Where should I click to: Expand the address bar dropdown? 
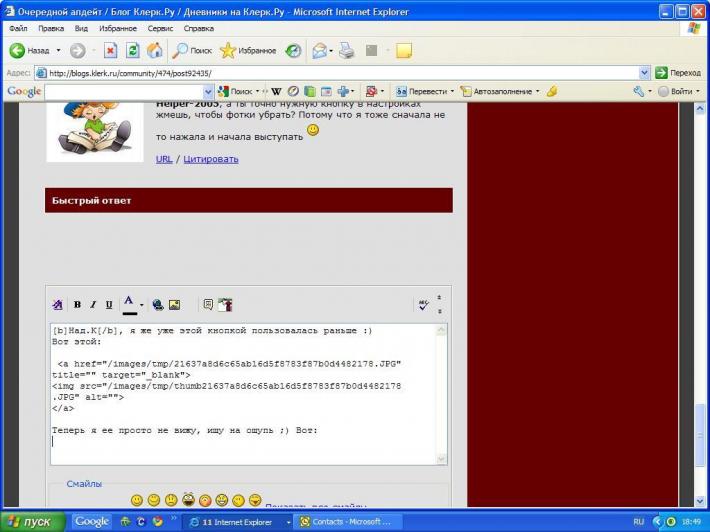pyautogui.click(x=644, y=73)
